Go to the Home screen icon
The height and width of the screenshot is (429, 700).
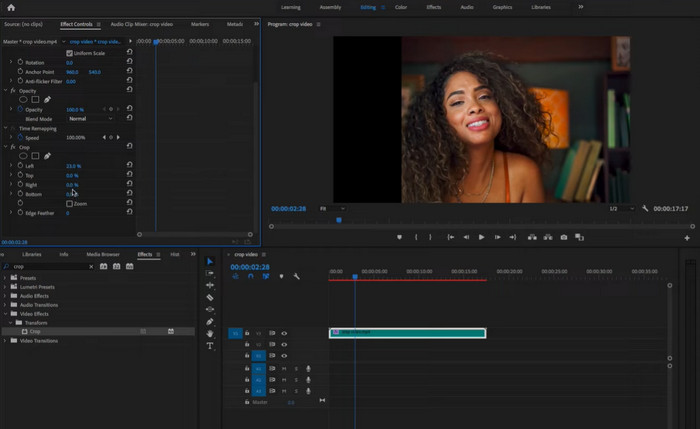pyautogui.click(x=11, y=7)
